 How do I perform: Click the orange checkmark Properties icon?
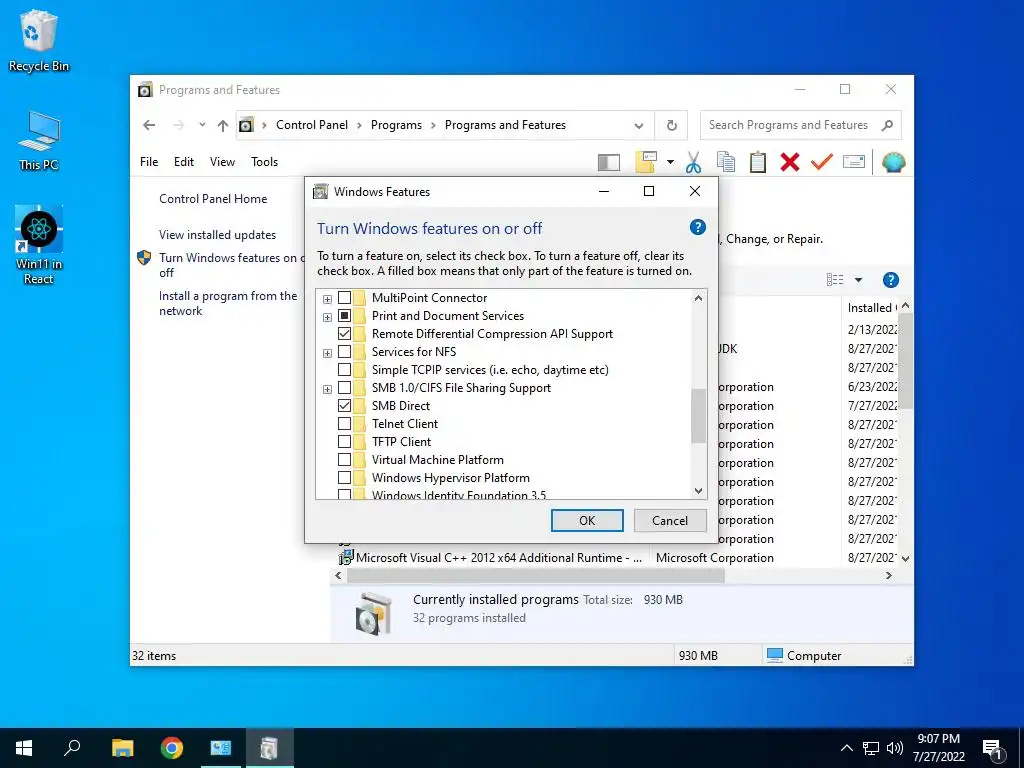(x=822, y=161)
